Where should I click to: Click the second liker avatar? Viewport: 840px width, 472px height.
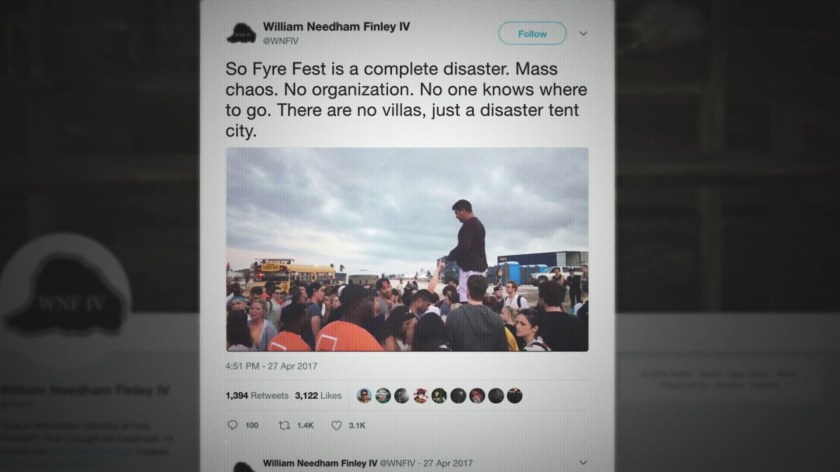382,396
